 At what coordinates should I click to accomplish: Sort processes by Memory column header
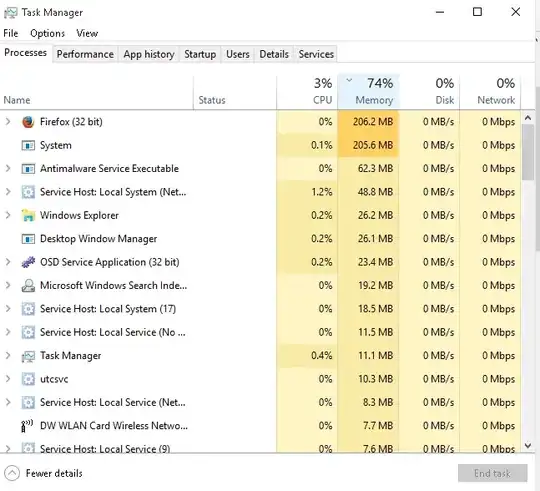368,92
